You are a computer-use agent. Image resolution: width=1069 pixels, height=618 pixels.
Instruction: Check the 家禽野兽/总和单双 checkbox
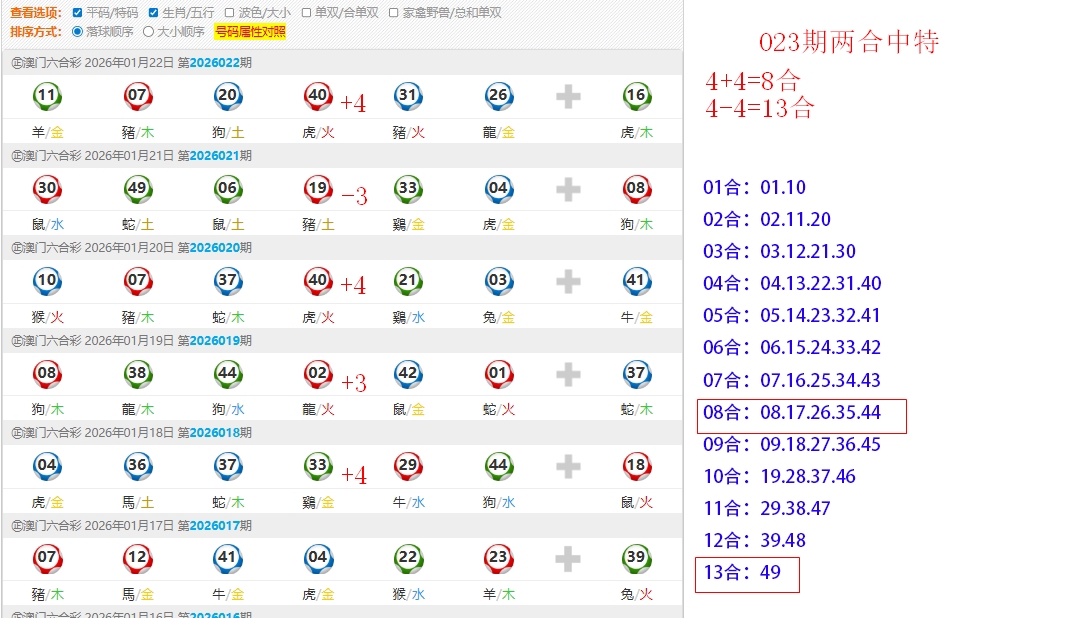click(x=394, y=13)
